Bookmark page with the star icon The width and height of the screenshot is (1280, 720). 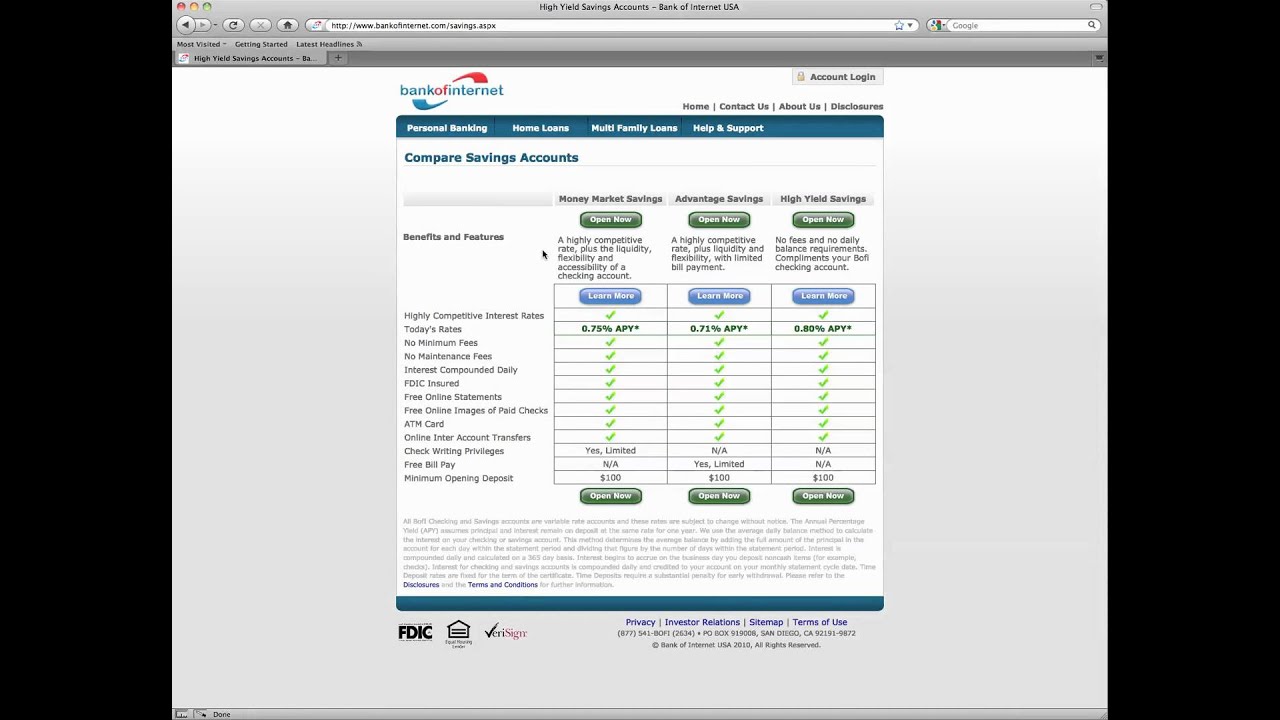click(x=899, y=25)
